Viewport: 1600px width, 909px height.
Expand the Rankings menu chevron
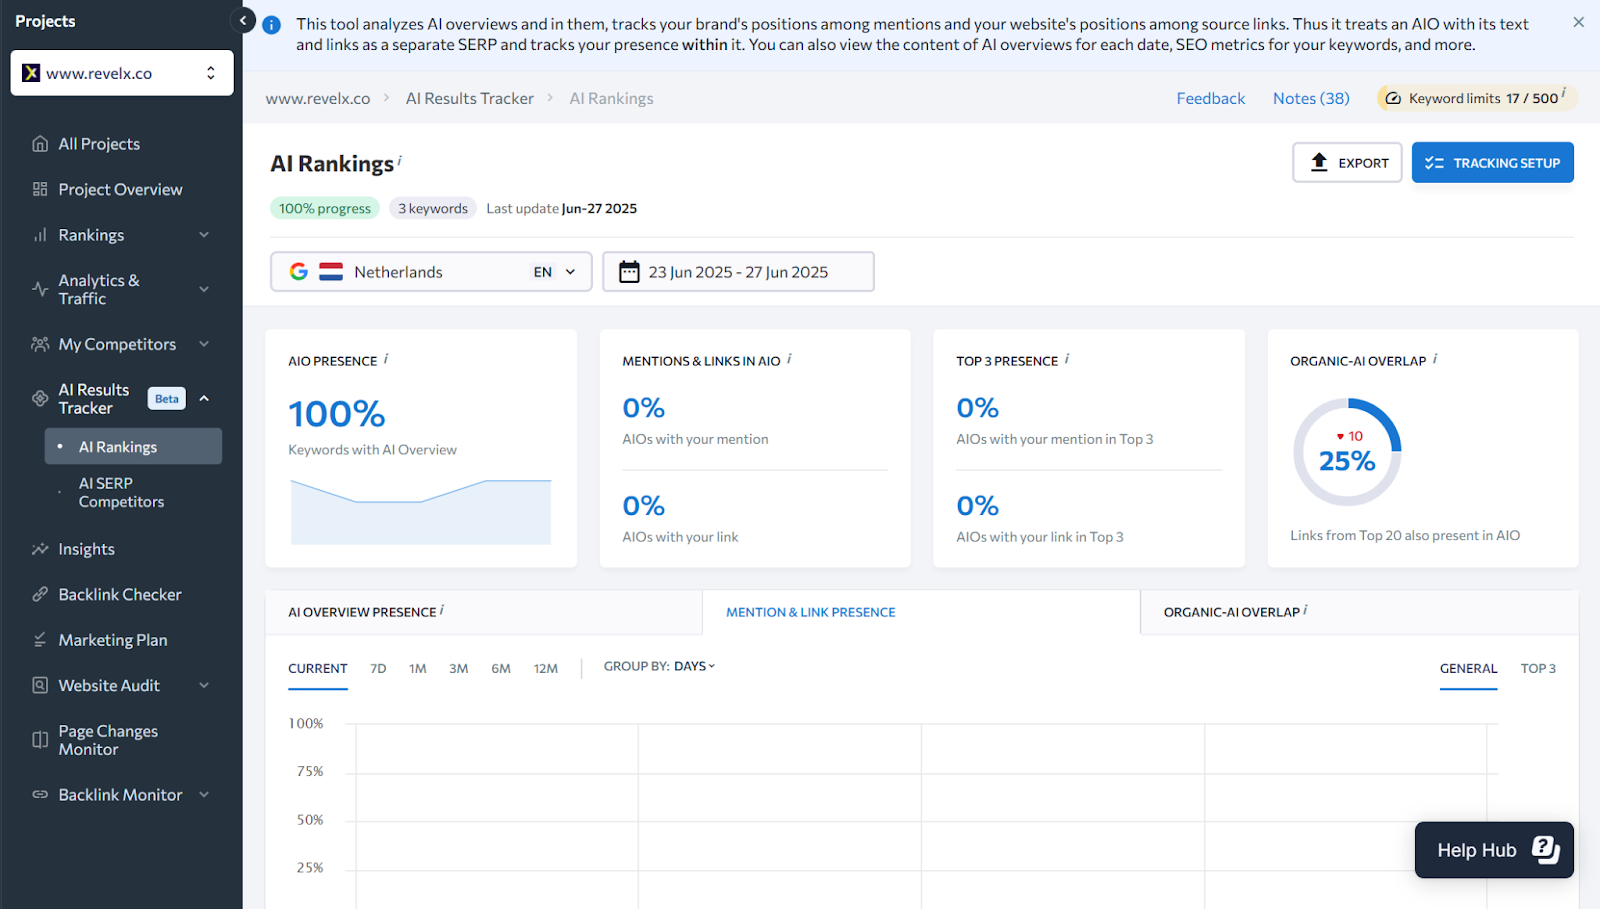coord(204,235)
